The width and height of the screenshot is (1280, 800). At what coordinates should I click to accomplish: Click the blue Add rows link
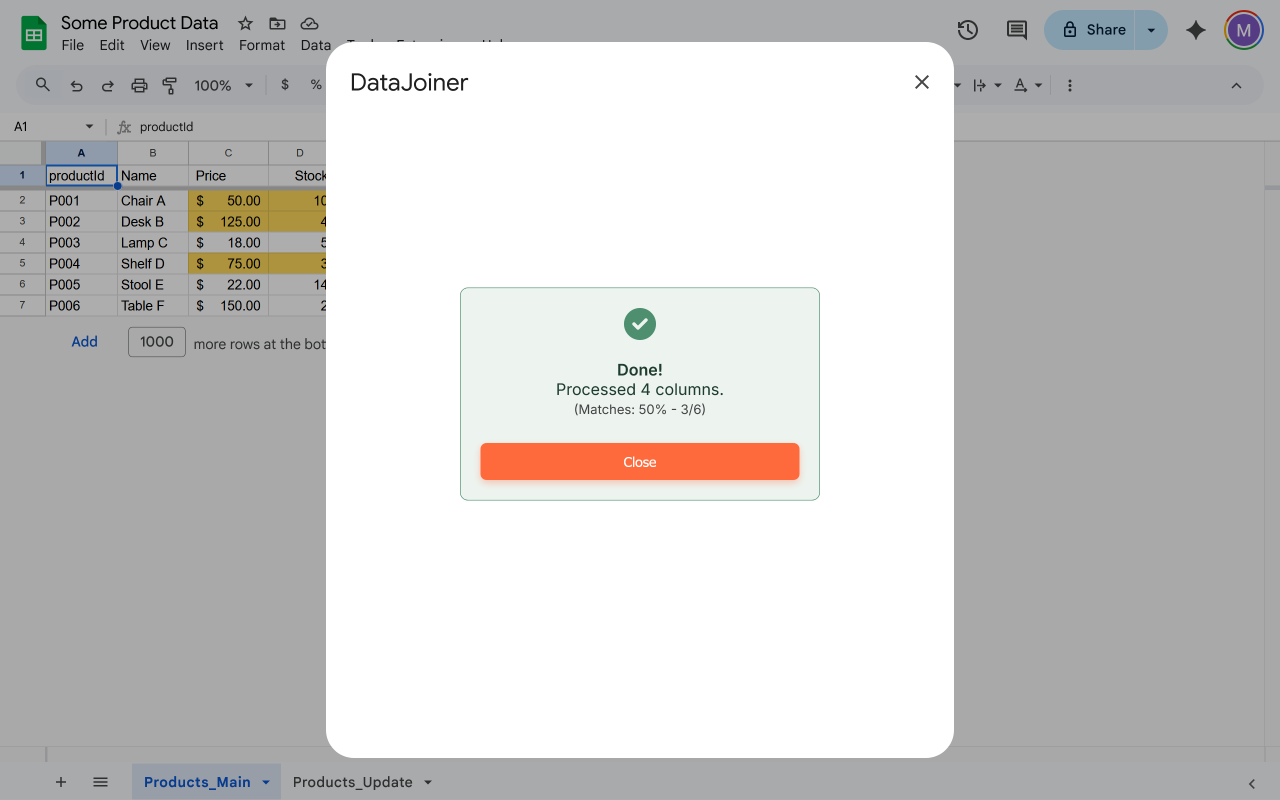[84, 342]
